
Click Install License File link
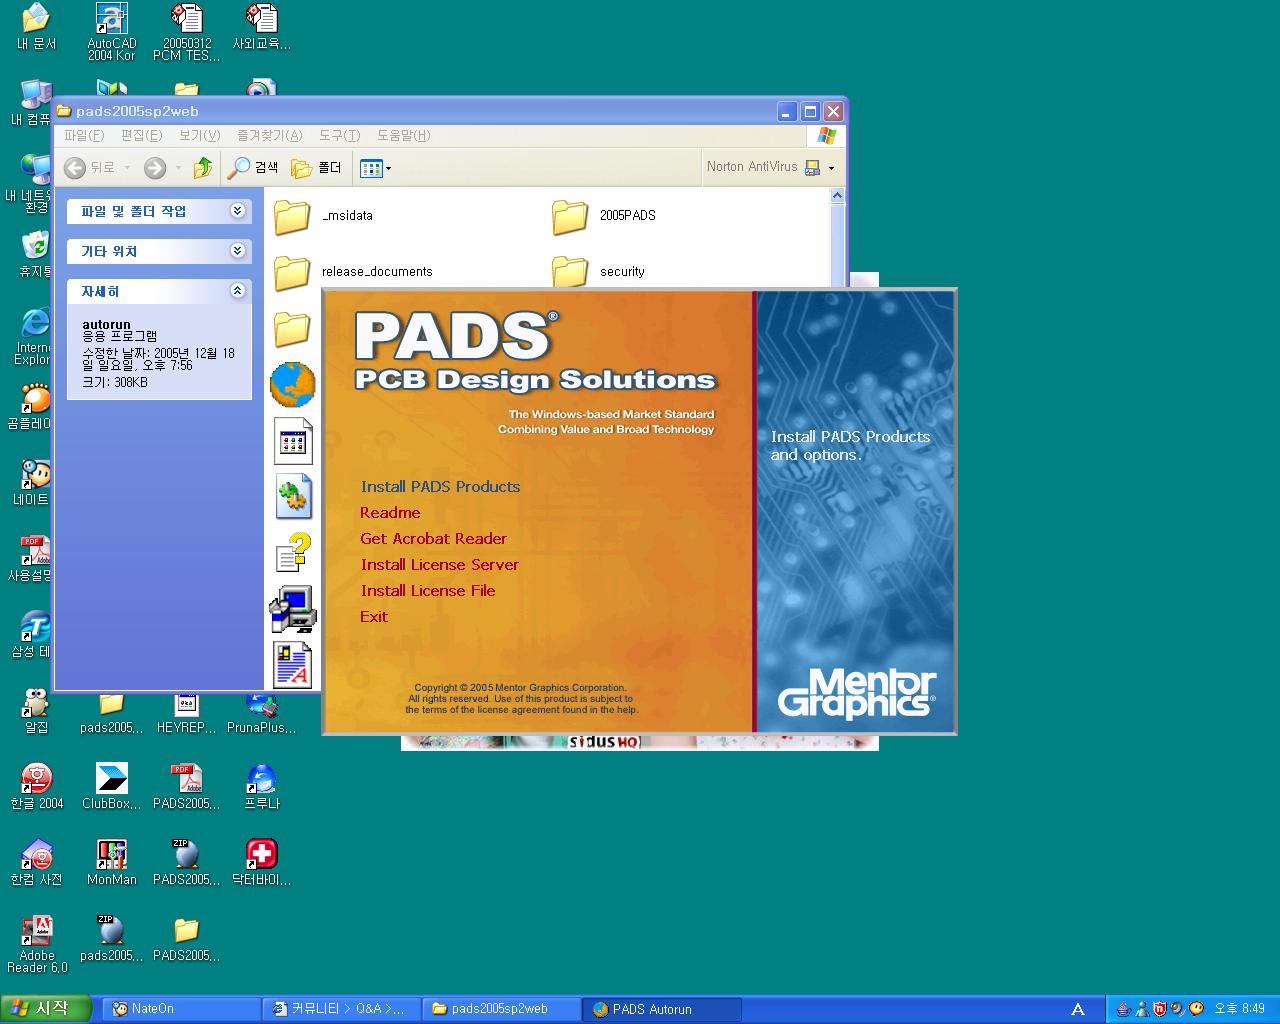click(428, 591)
